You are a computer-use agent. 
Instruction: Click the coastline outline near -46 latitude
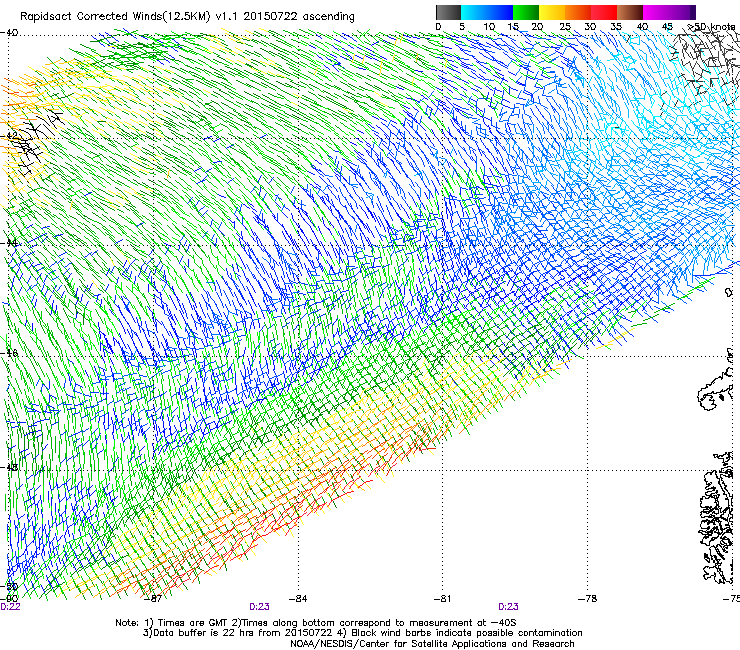coord(715,387)
